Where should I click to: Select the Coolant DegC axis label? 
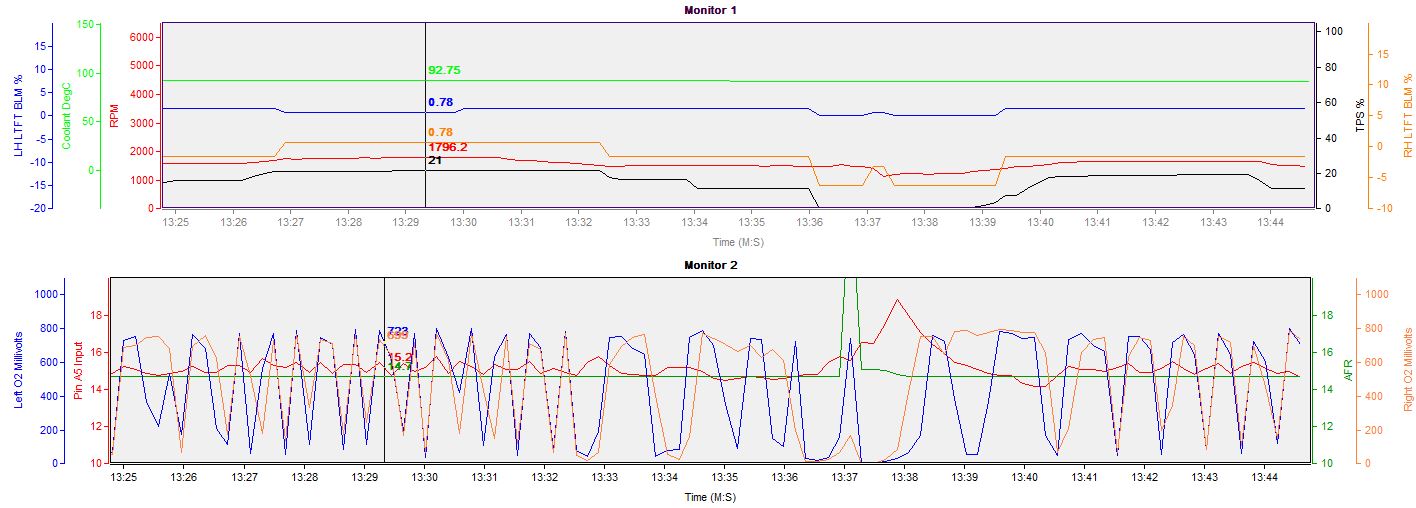pos(66,116)
